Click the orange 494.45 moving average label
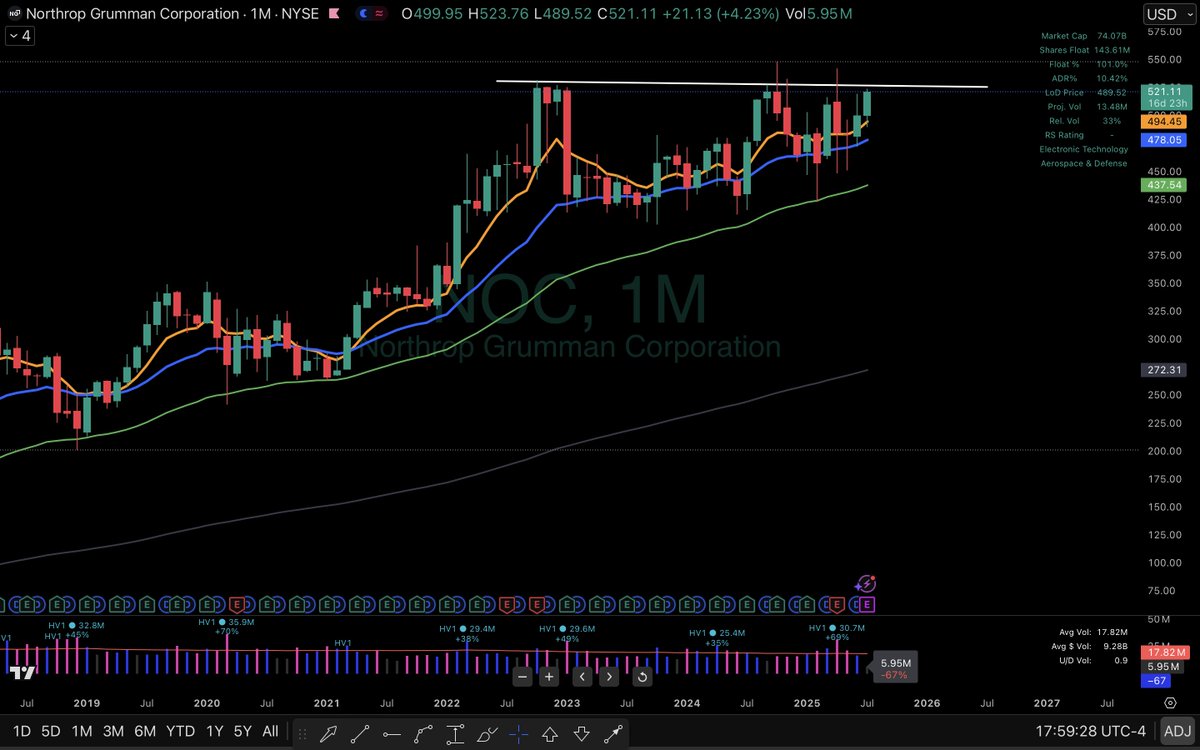This screenshot has width=1200, height=750. click(1164, 122)
